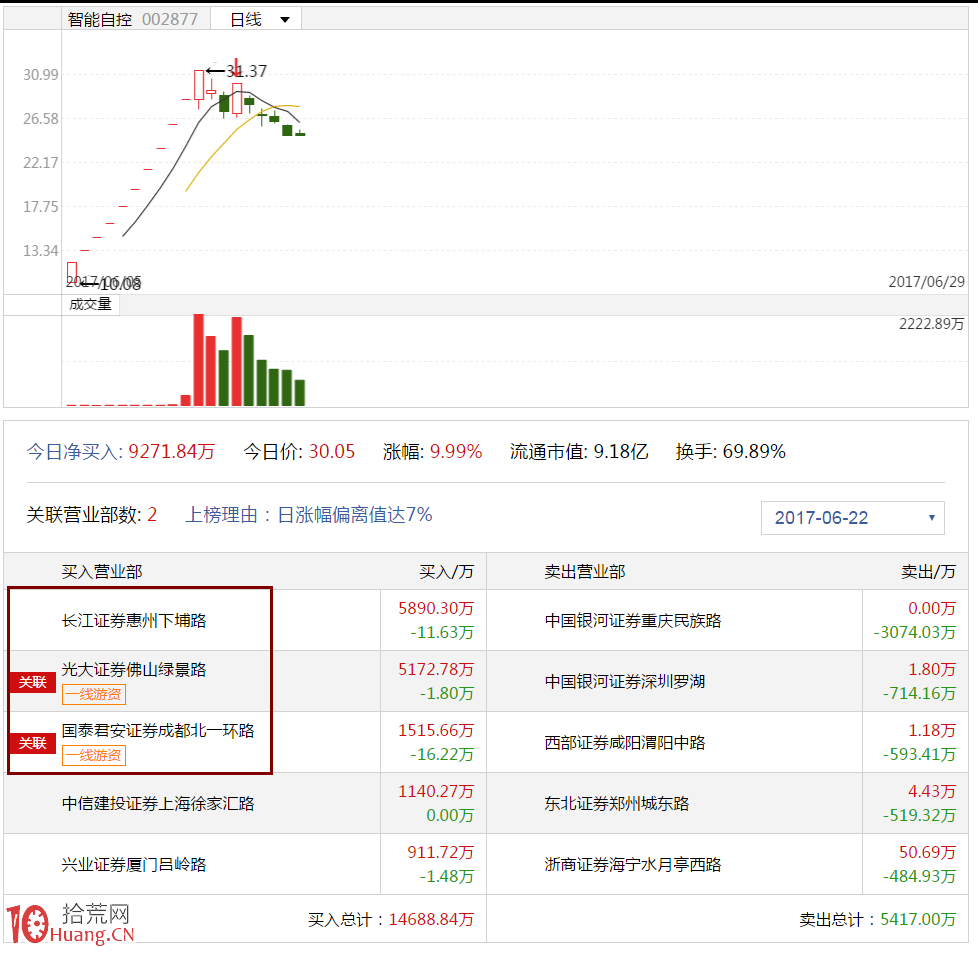Click 浙商证券海宁水月亭西路 seller entry
This screenshot has height=954, width=978.
632,865
